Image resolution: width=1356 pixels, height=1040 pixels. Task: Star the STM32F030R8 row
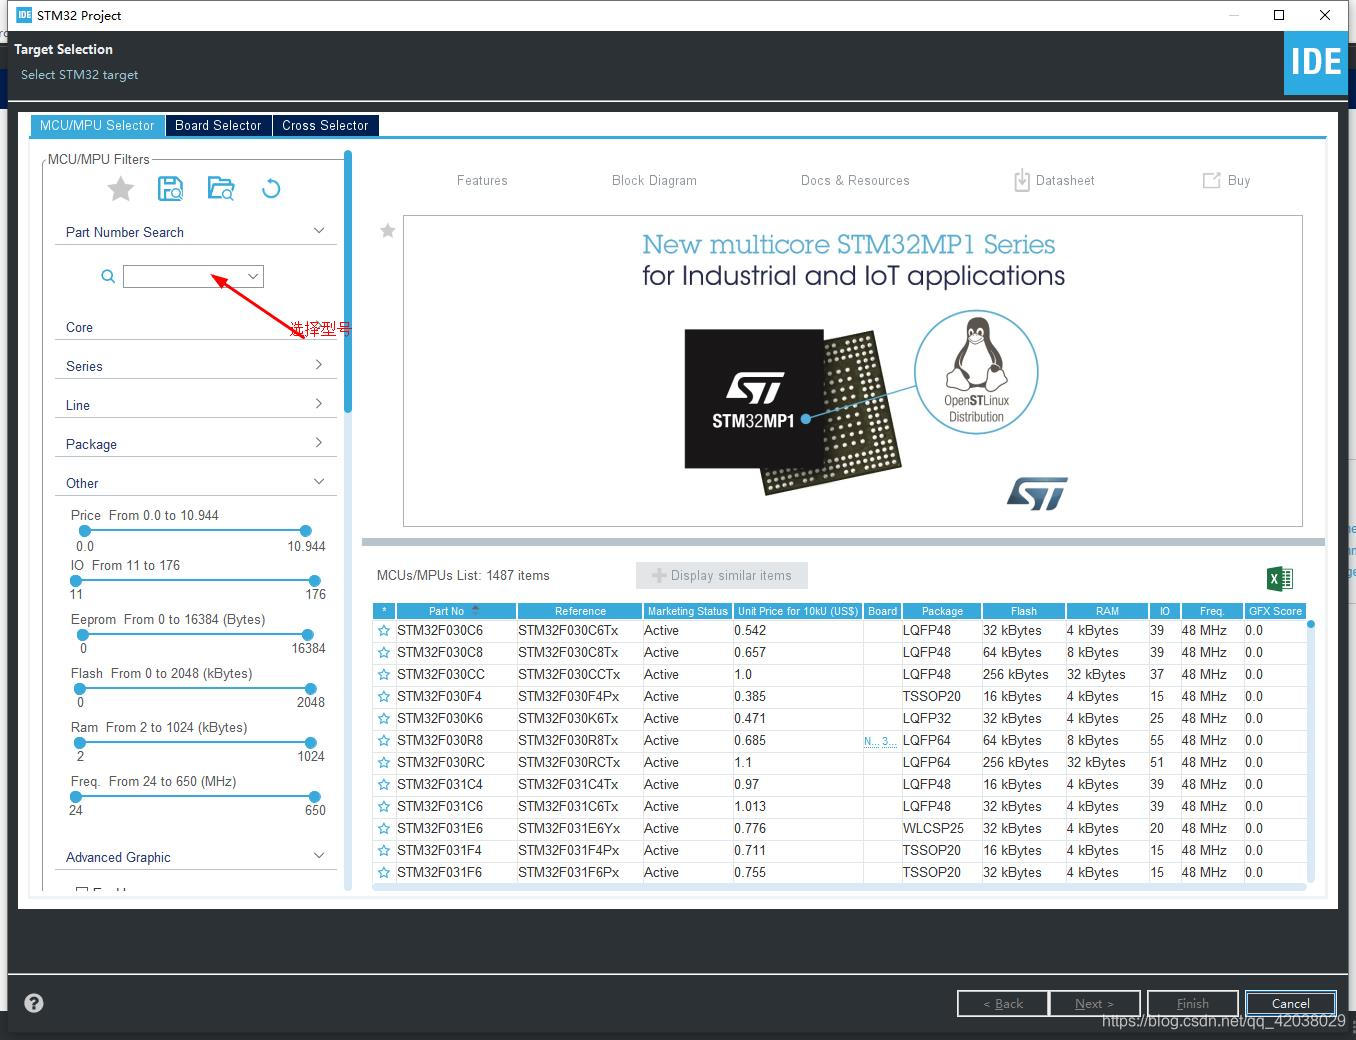(x=384, y=741)
